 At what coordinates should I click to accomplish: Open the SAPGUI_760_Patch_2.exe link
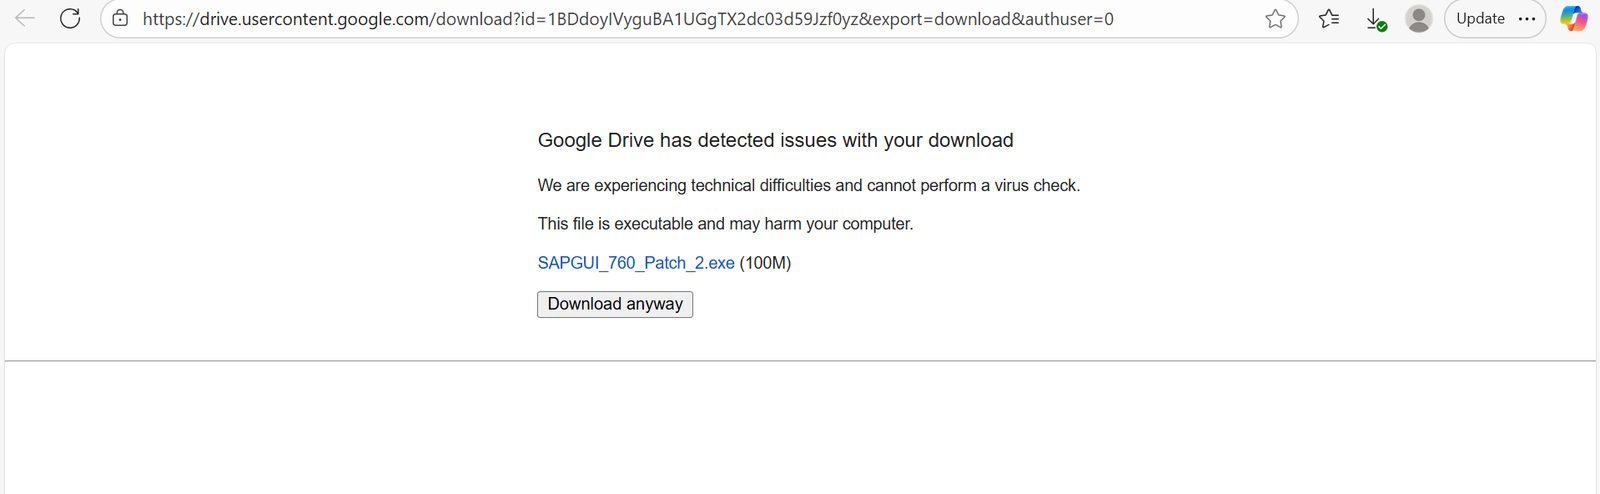[x=636, y=263]
